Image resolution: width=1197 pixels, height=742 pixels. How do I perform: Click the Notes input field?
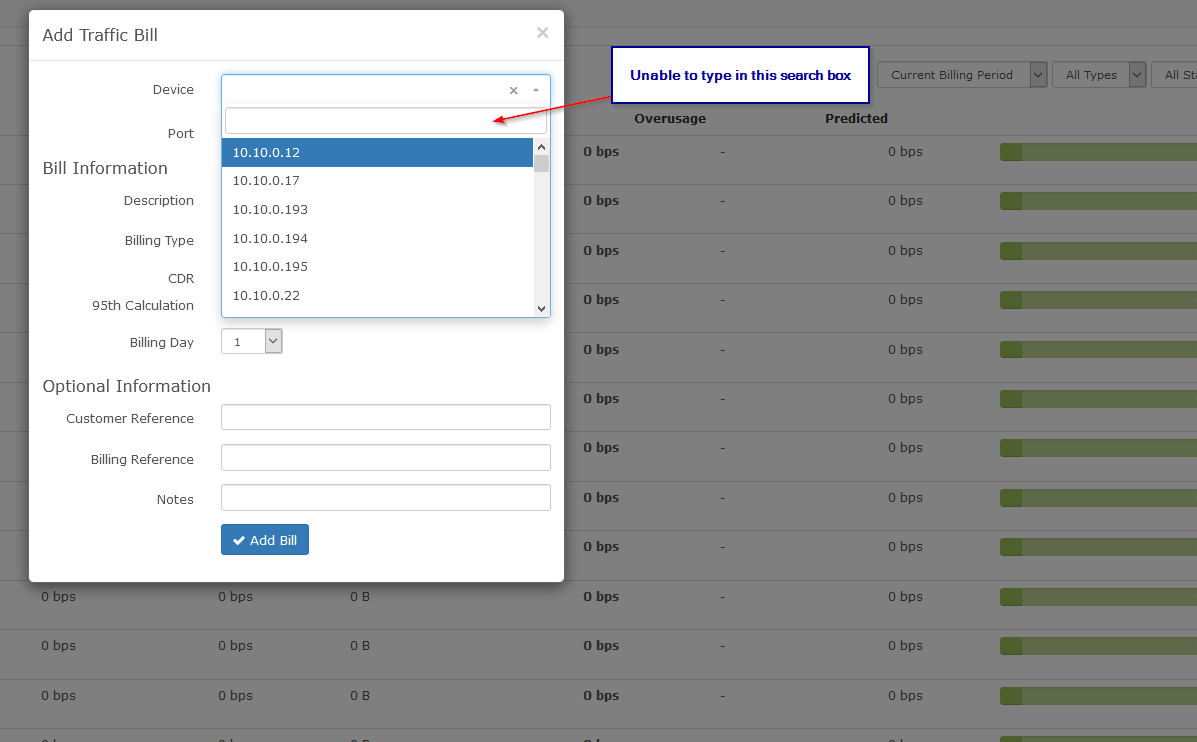point(385,497)
